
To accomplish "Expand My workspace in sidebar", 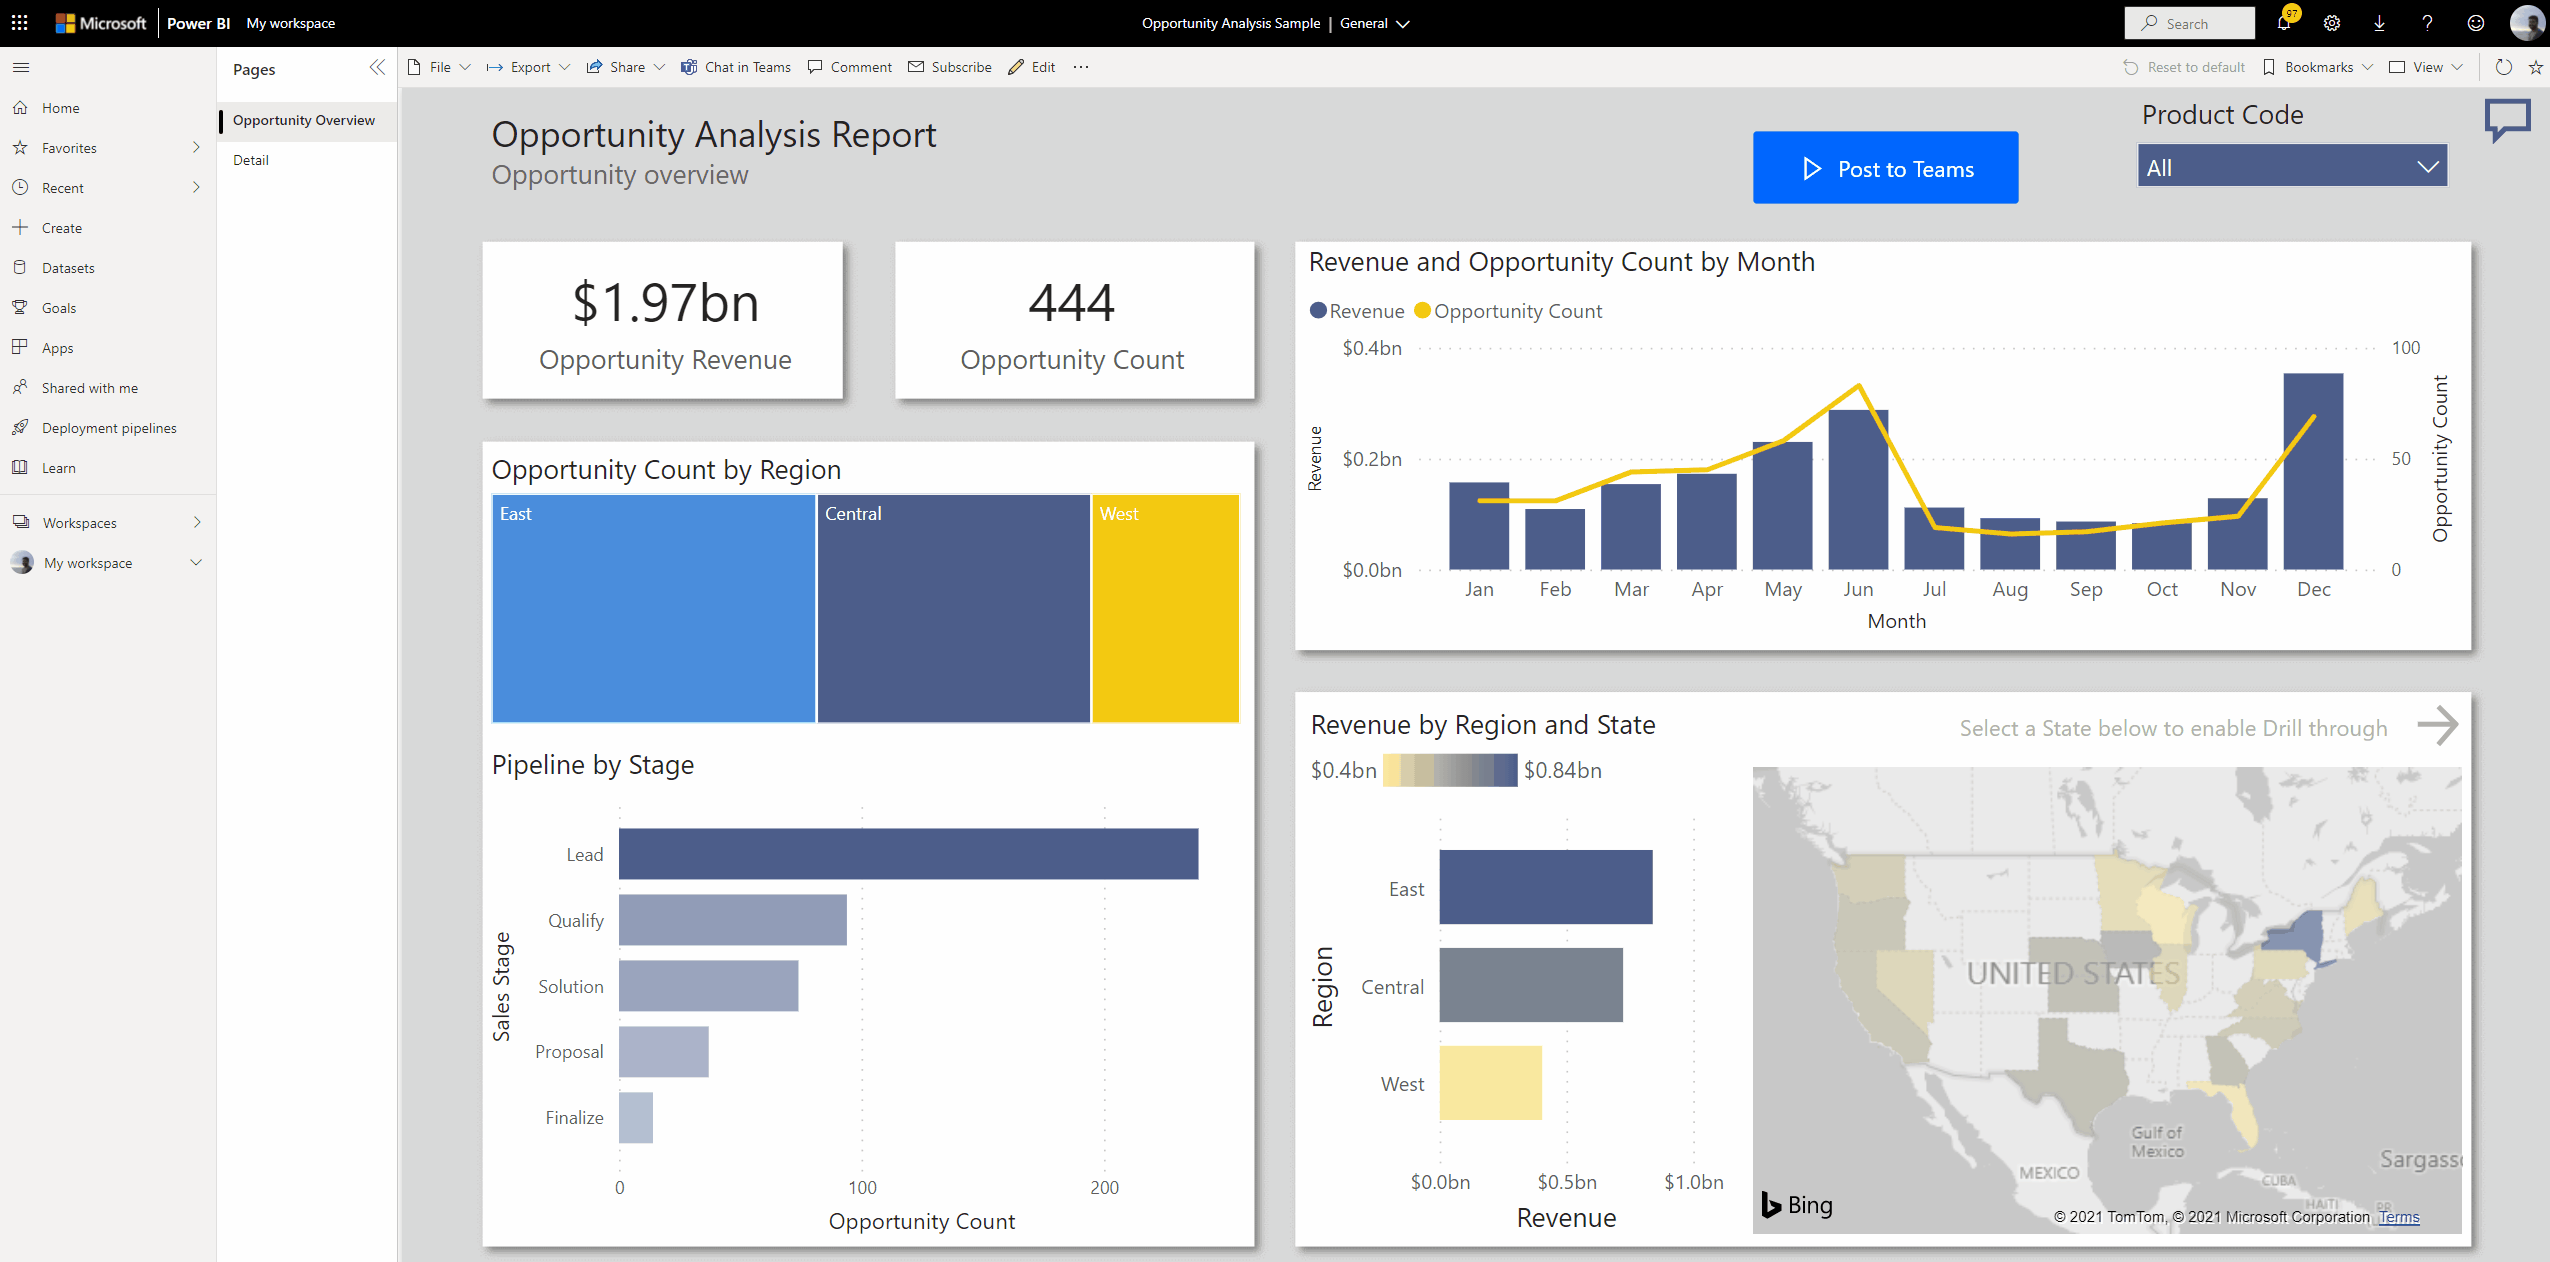I will point(196,563).
